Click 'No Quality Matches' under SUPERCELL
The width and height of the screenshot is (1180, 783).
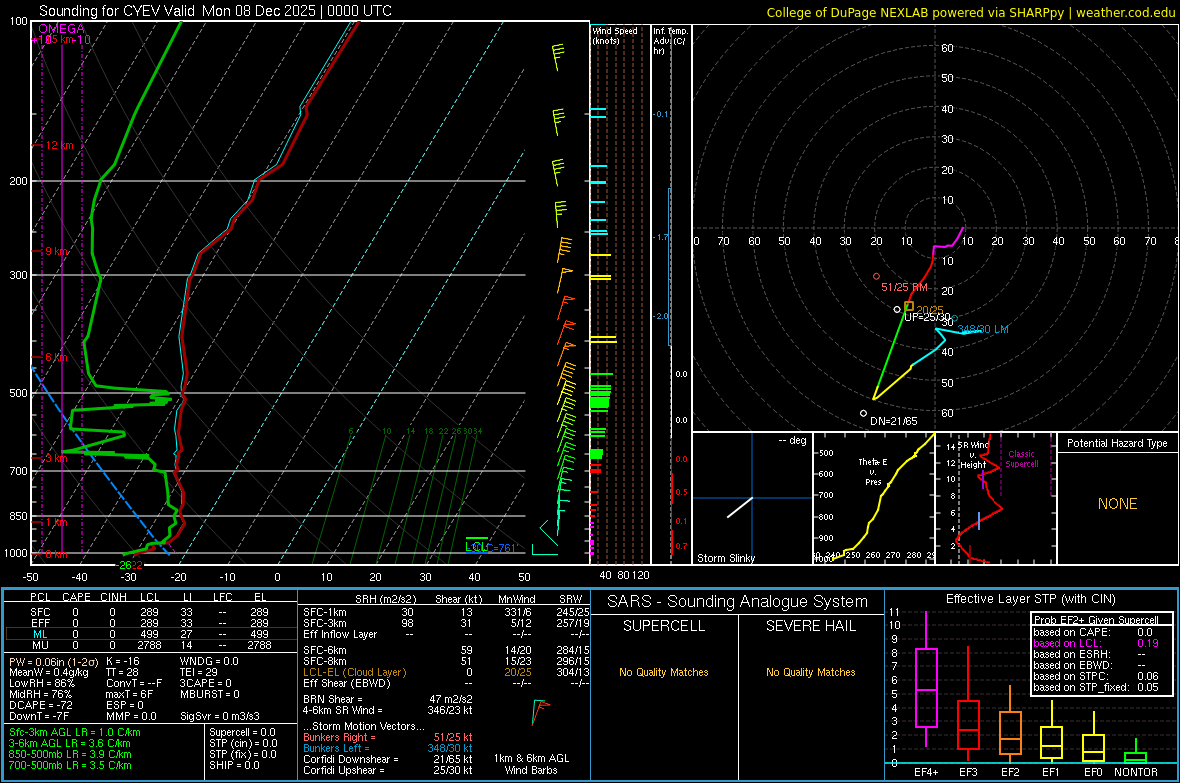[664, 672]
